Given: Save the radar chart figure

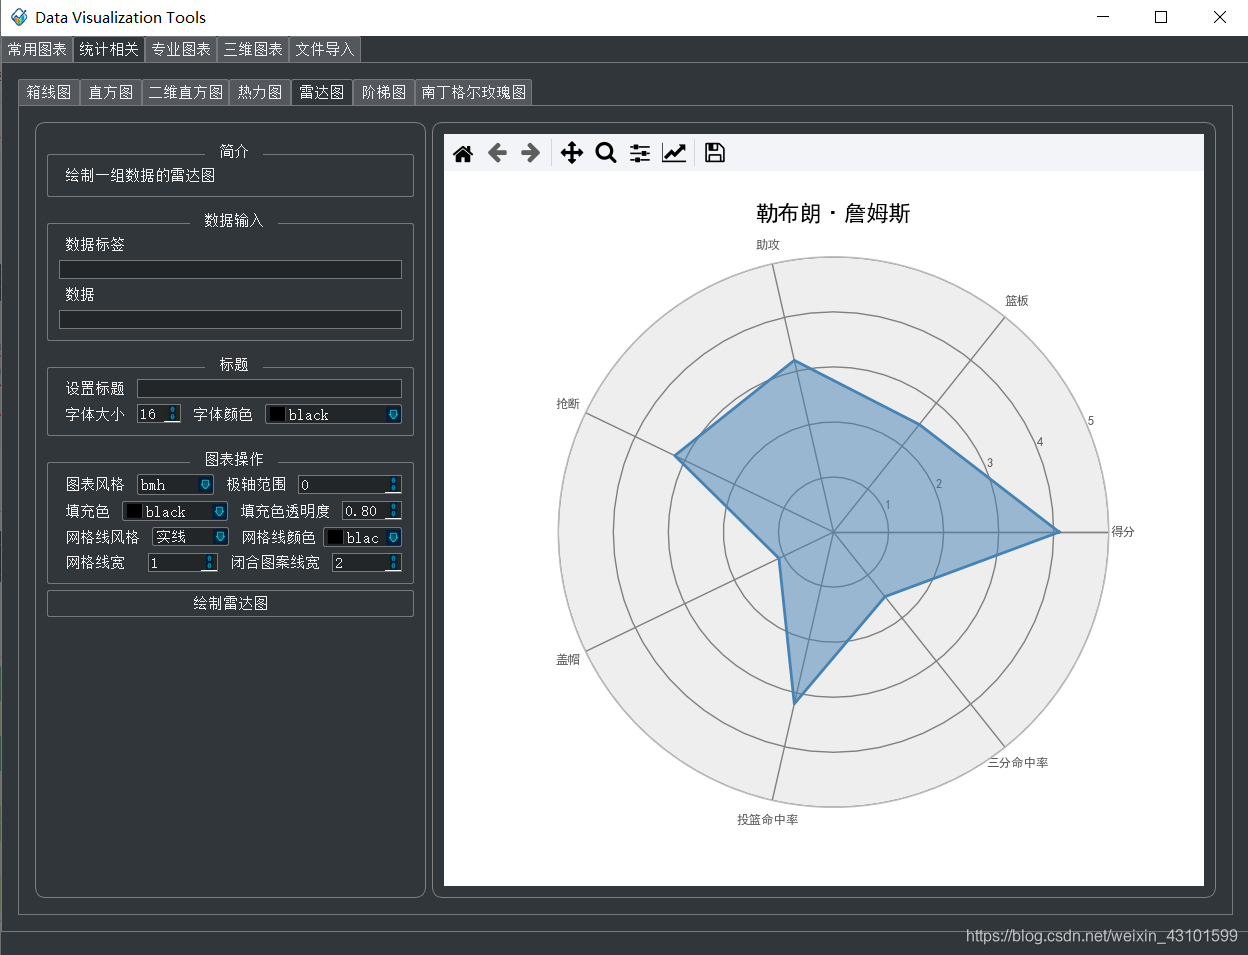Looking at the screenshot, I should click(715, 153).
